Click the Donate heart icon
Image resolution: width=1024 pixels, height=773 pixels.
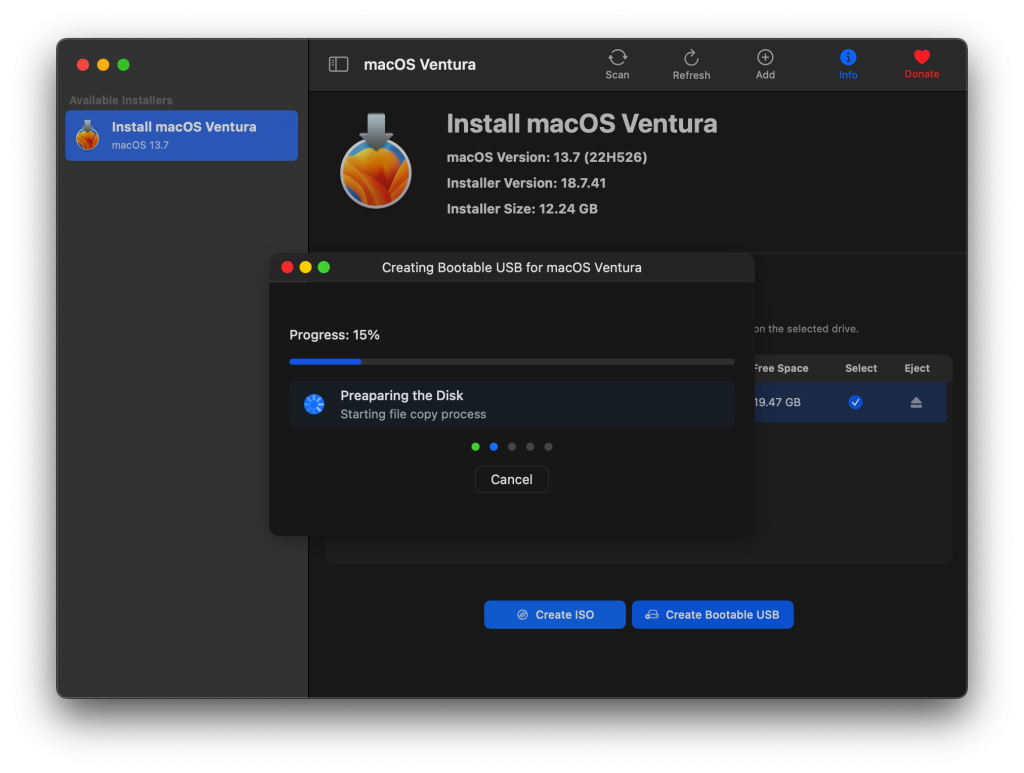(x=921, y=57)
